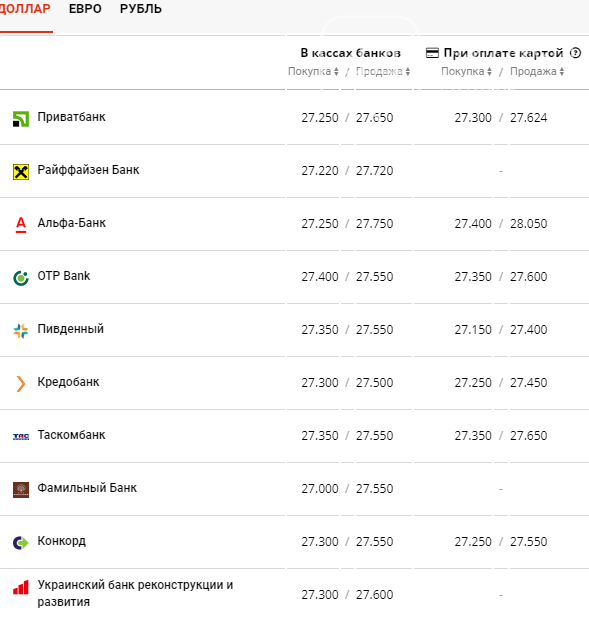This screenshot has height=621, width=589.
Task: Sort by Продажа under card payment column
Action: [x=537, y=71]
